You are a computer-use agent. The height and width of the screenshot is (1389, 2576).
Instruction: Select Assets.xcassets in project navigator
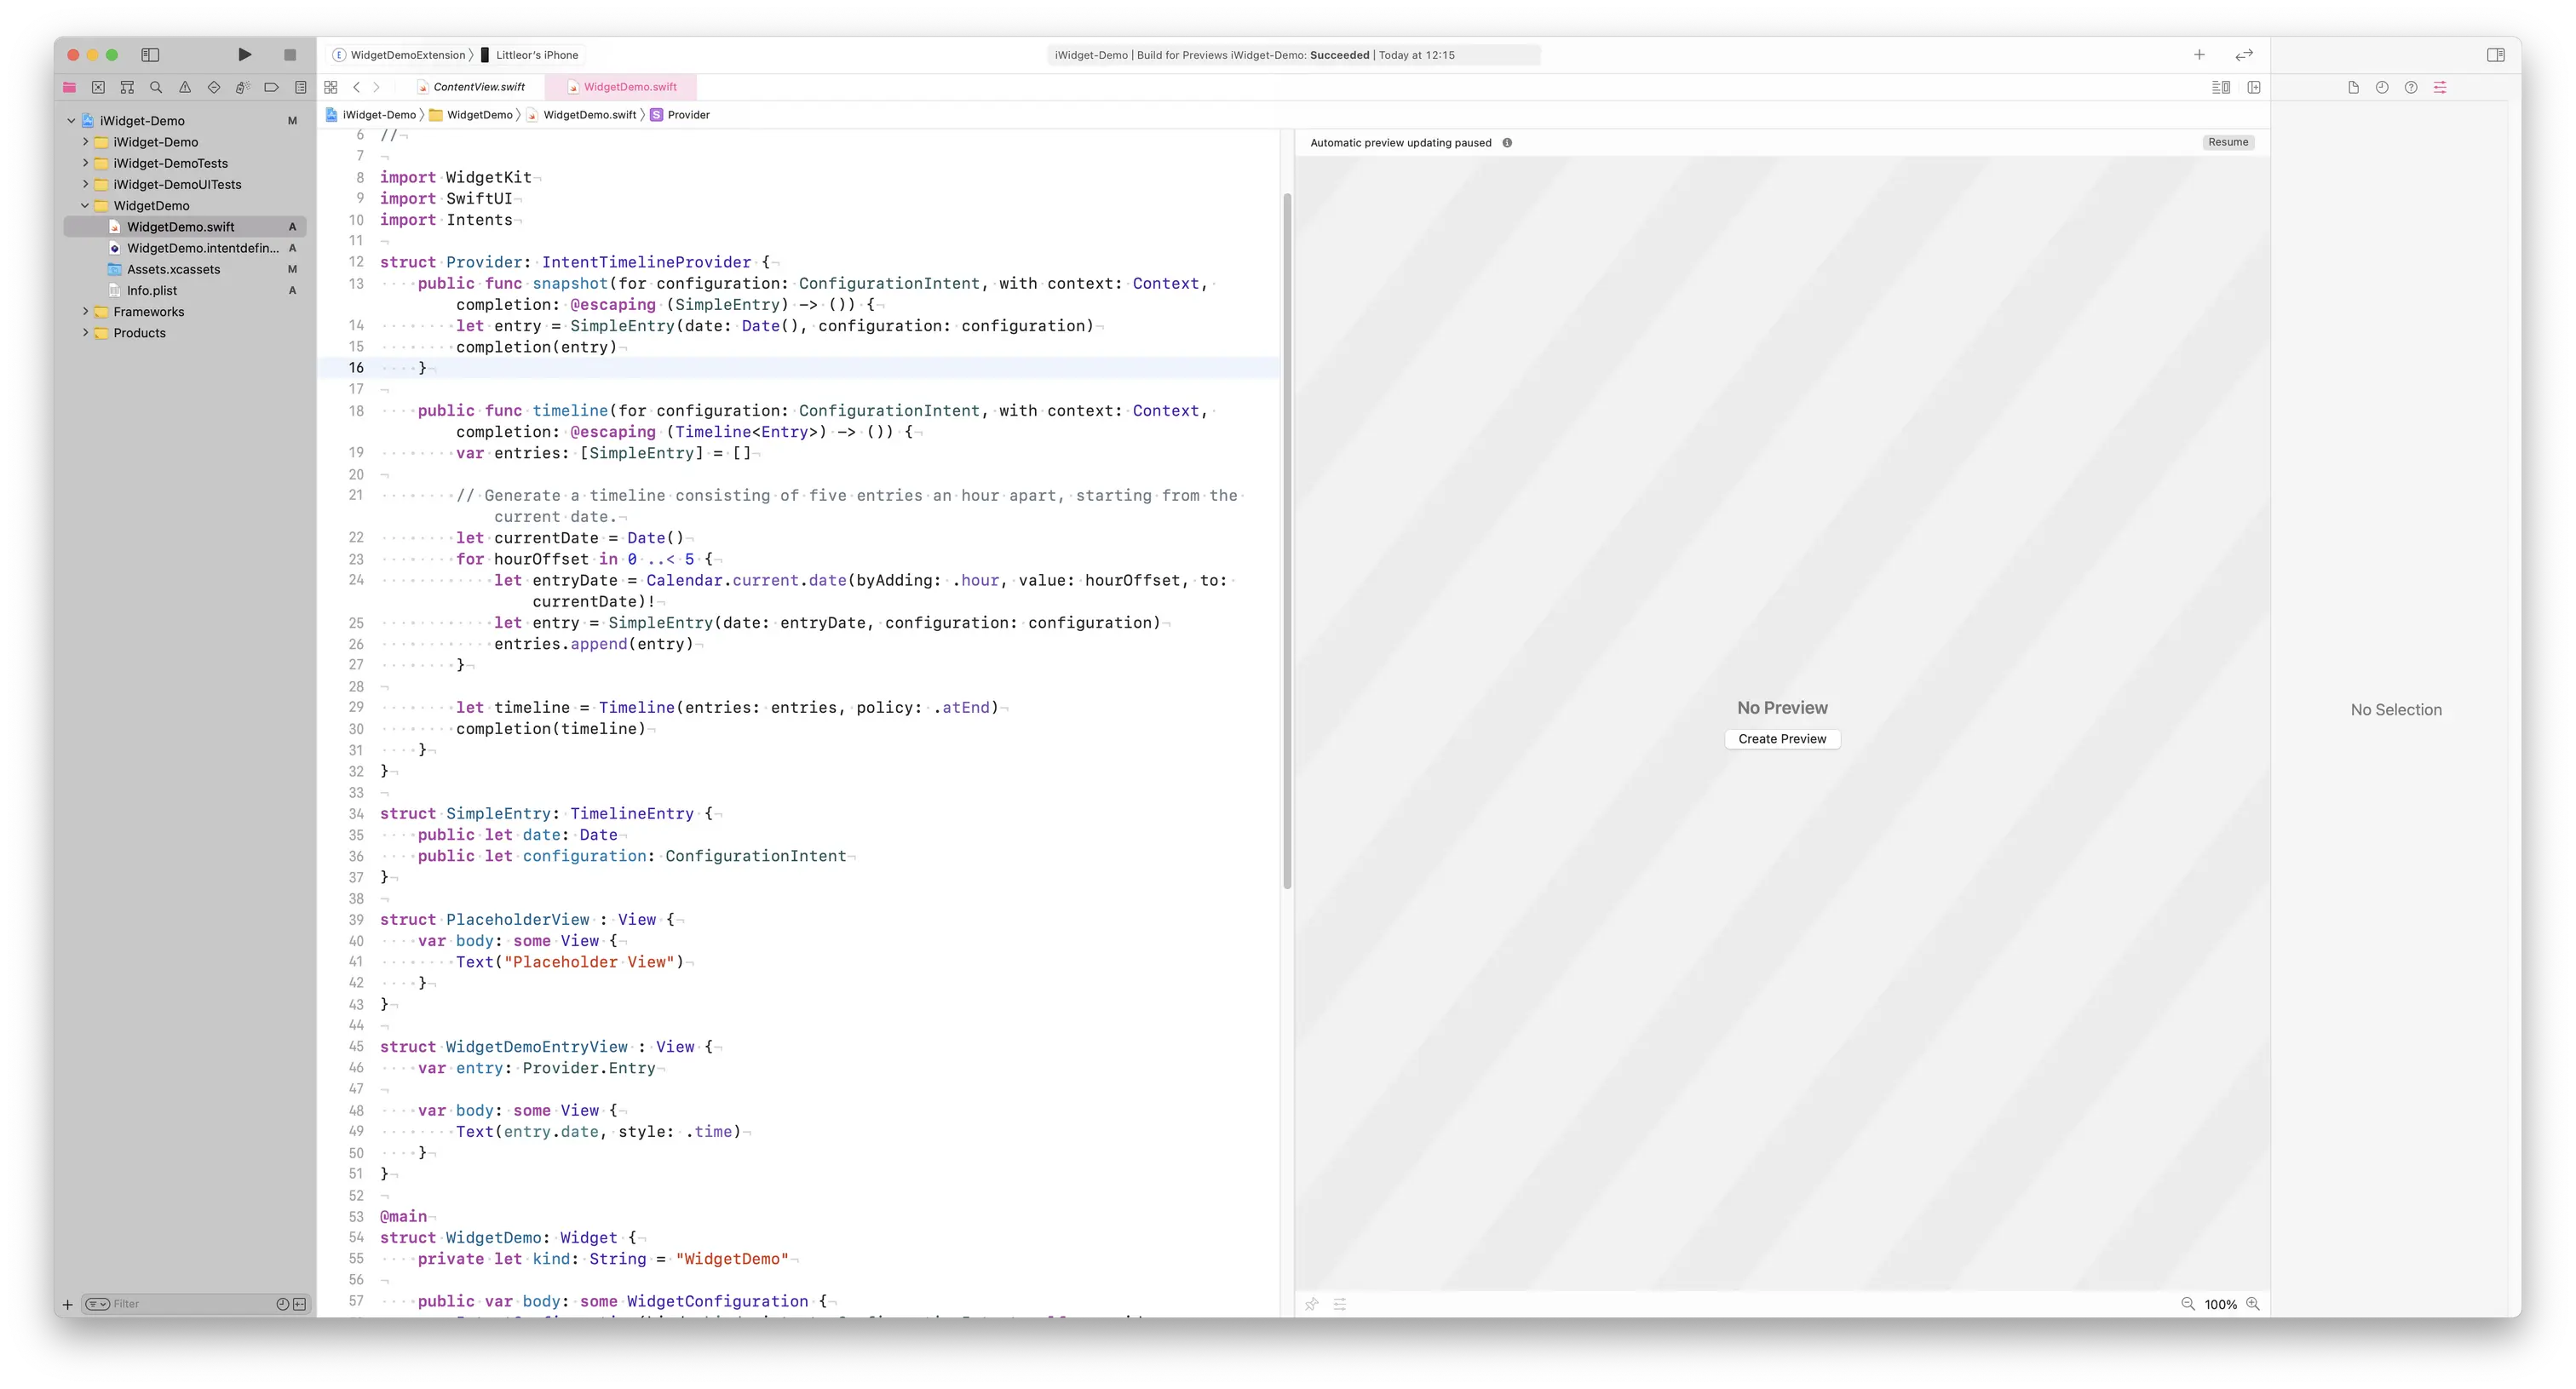pyautogui.click(x=173, y=269)
